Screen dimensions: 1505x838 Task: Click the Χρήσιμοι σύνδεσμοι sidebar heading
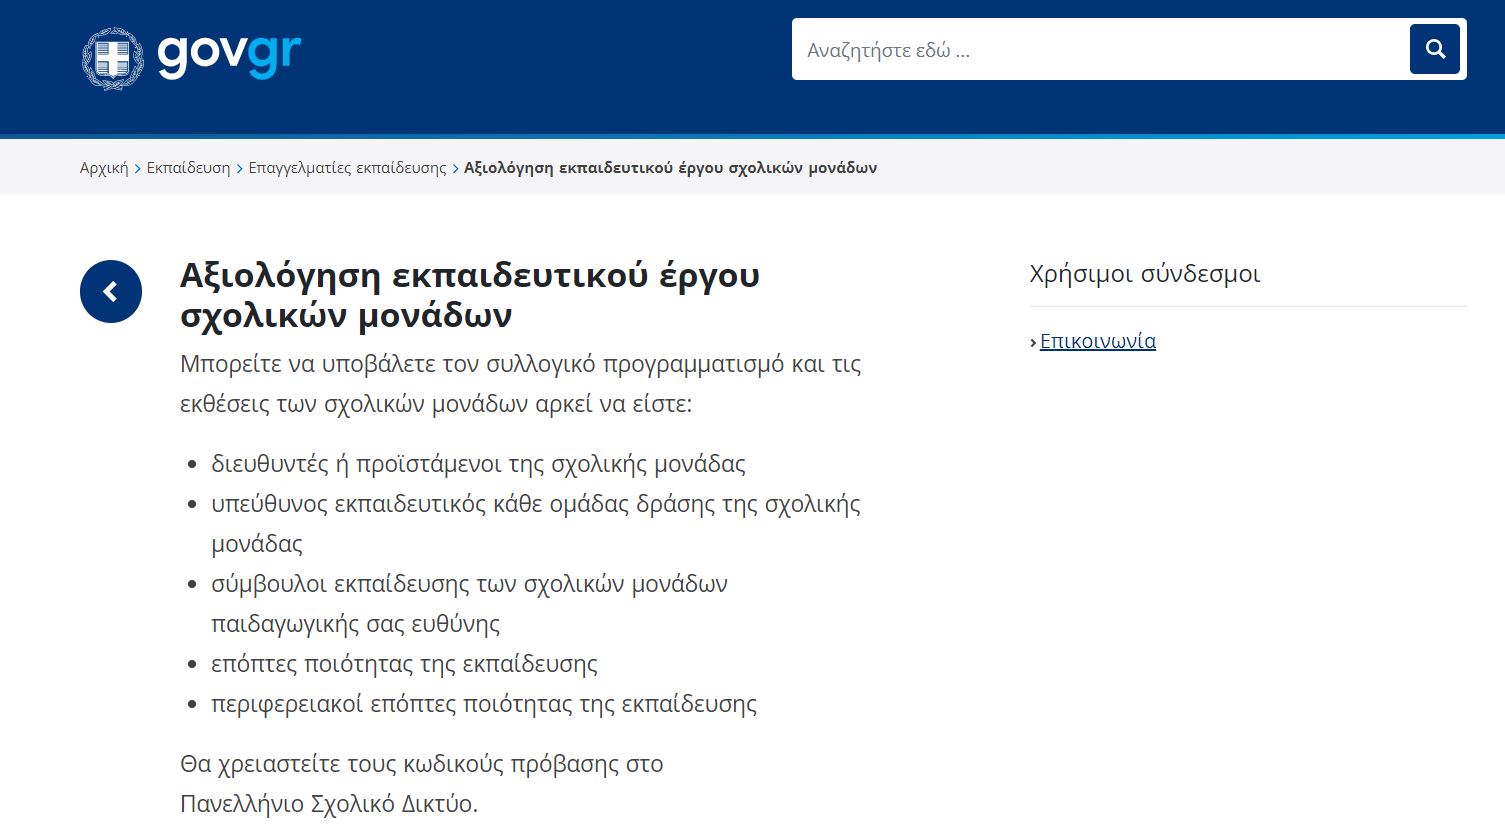click(1144, 274)
